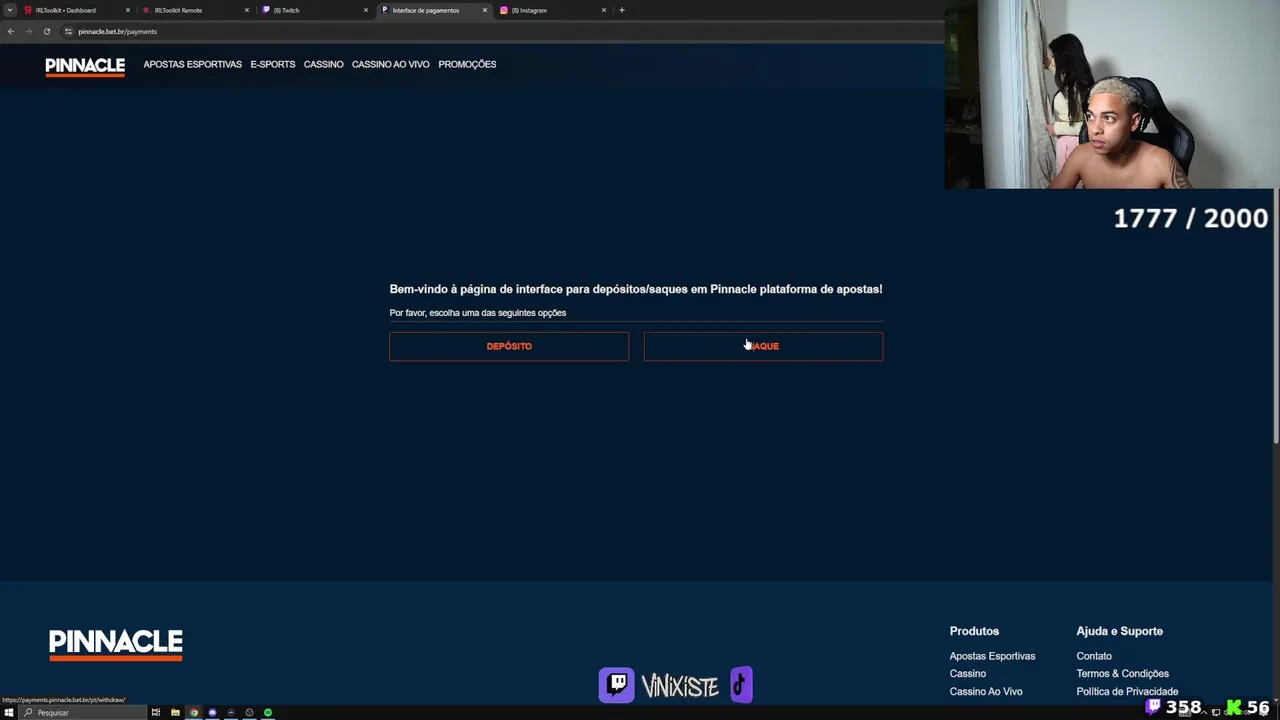Image resolution: width=1280 pixels, height=720 pixels.
Task: Close the IRLToolkit Remote tab
Action: (246, 10)
